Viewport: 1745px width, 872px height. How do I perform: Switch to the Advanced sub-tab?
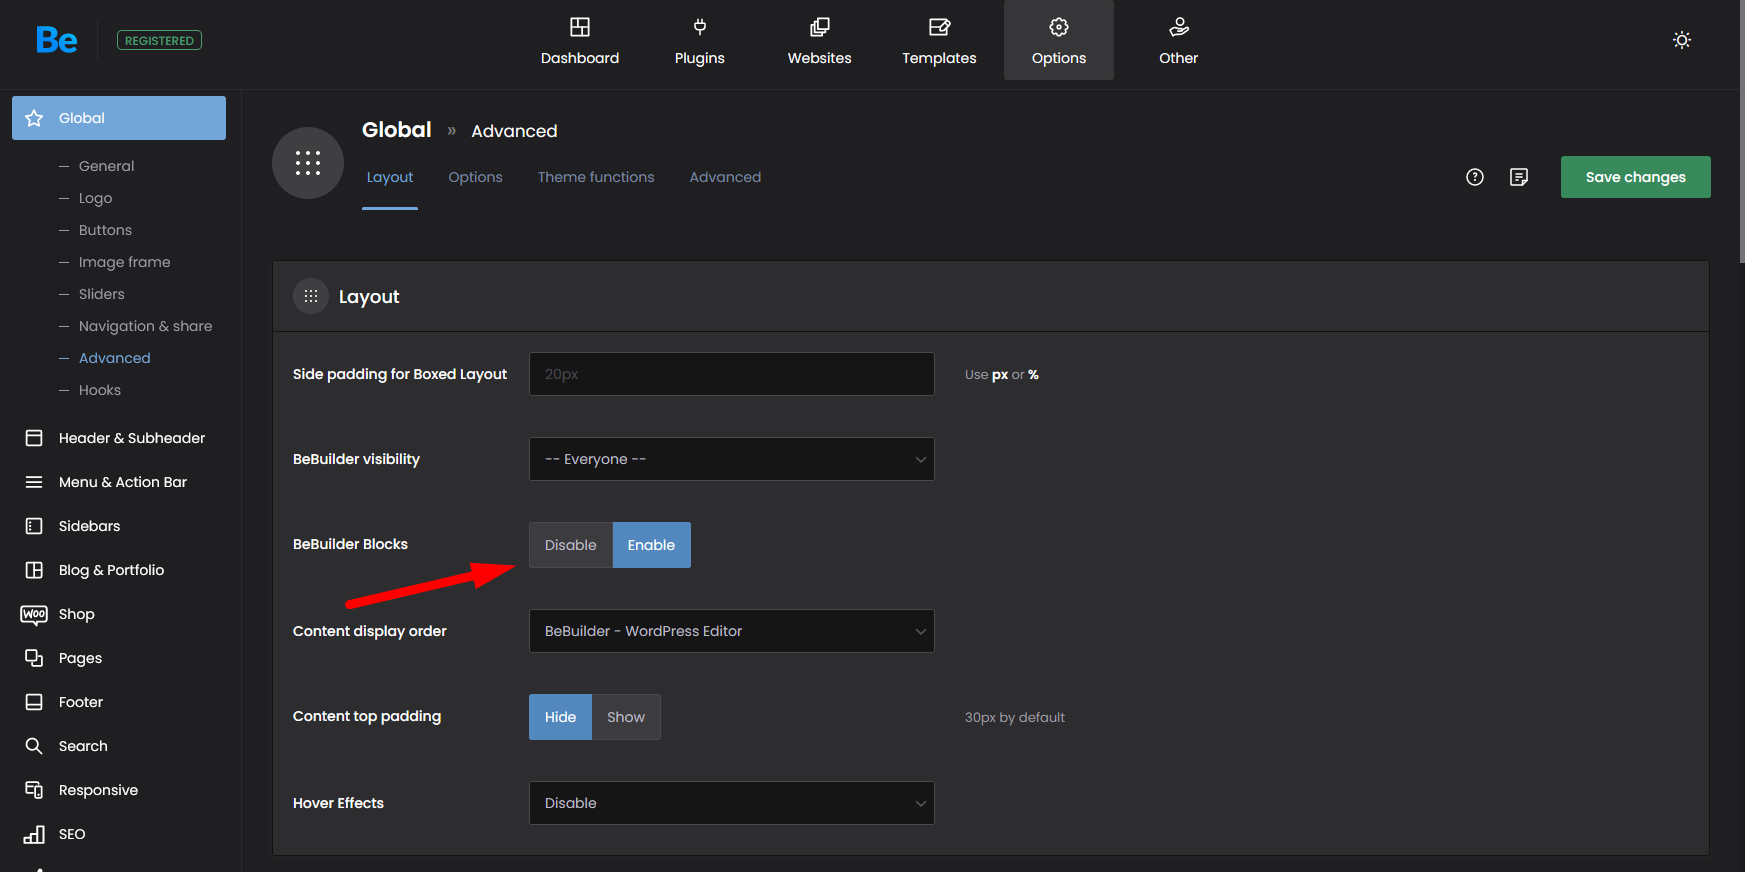[725, 177]
